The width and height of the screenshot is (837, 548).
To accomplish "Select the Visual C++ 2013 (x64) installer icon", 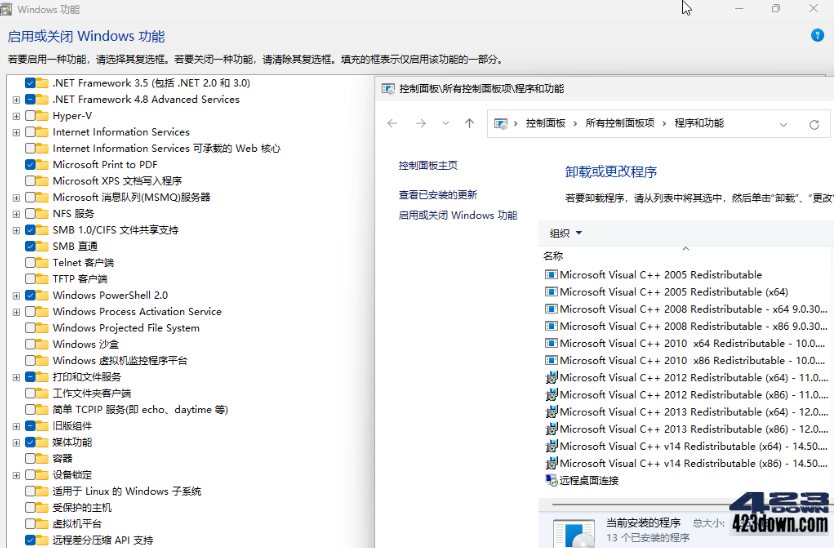I will (551, 412).
